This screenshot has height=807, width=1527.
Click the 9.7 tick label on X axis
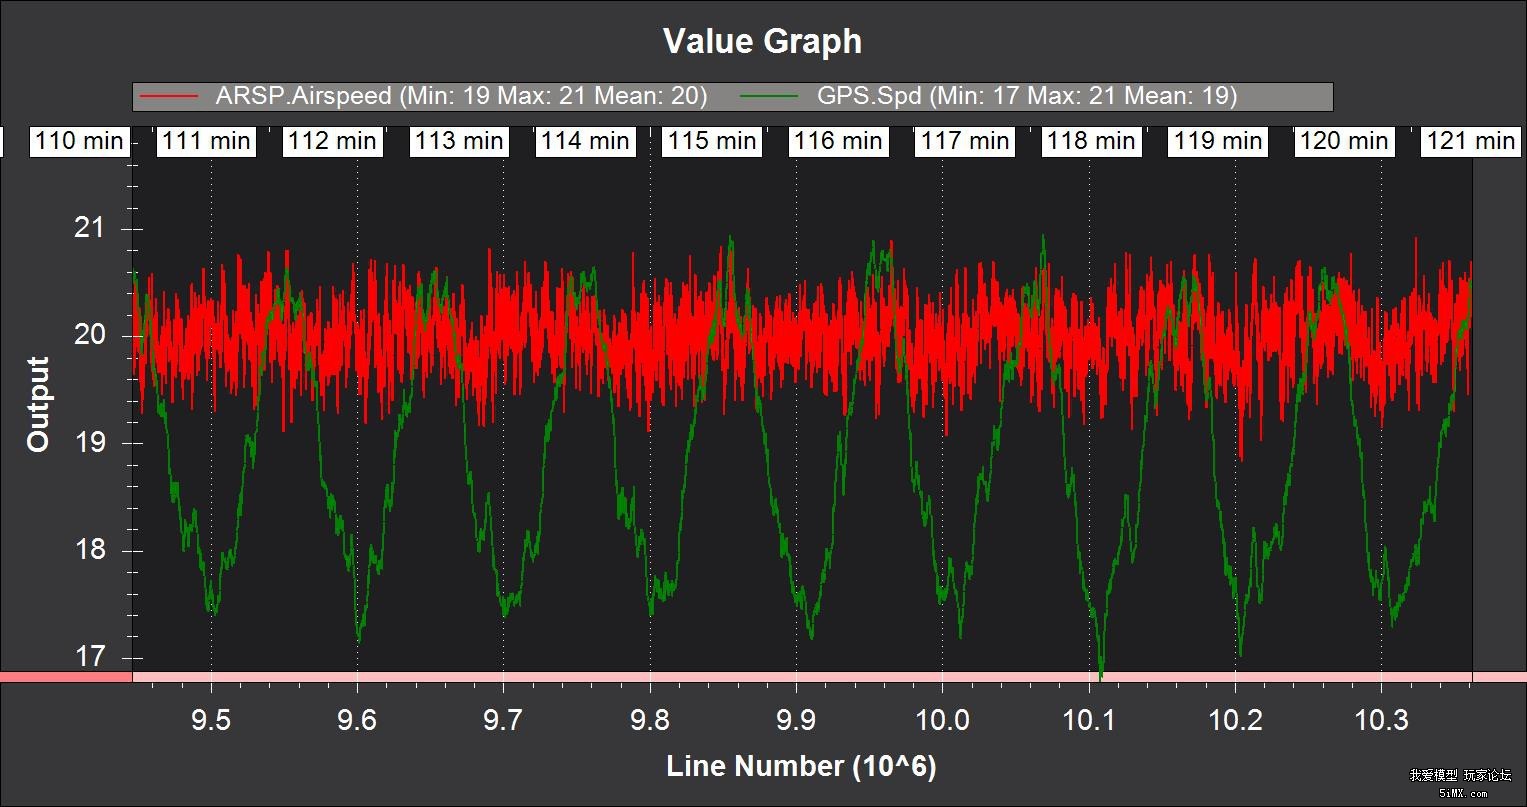pyautogui.click(x=503, y=719)
